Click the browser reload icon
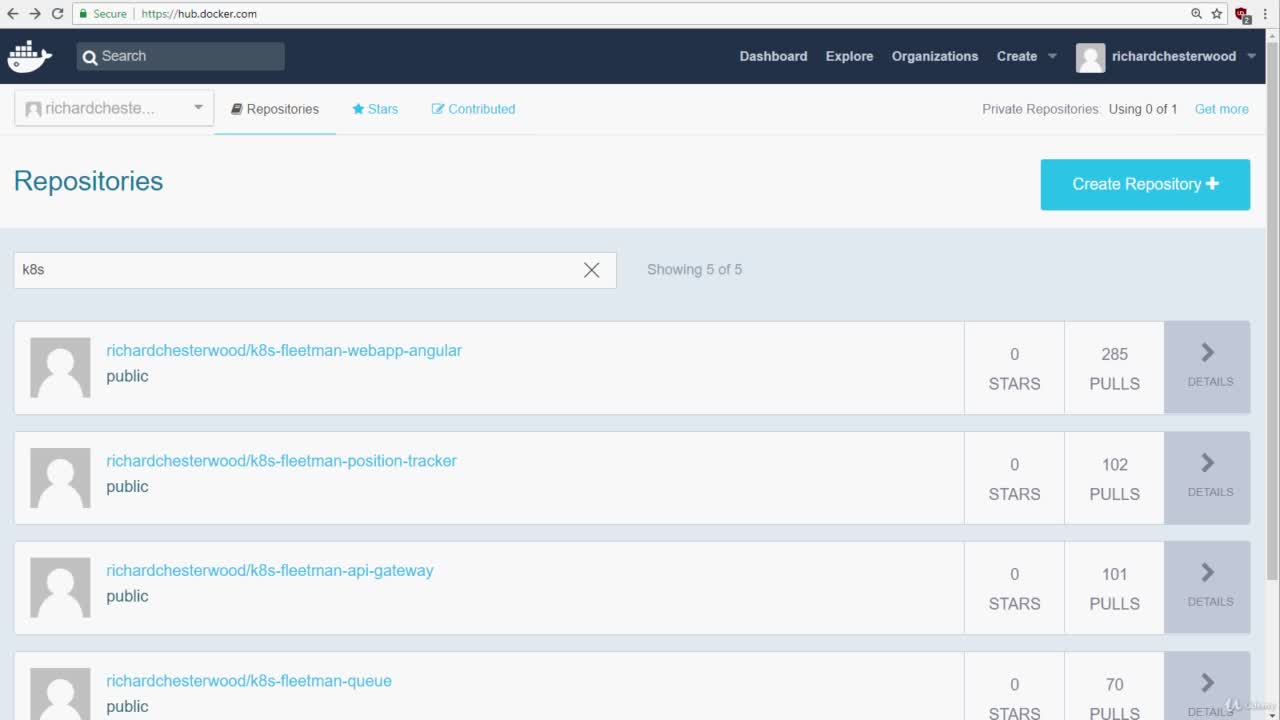The width and height of the screenshot is (1280, 720). coord(57,14)
